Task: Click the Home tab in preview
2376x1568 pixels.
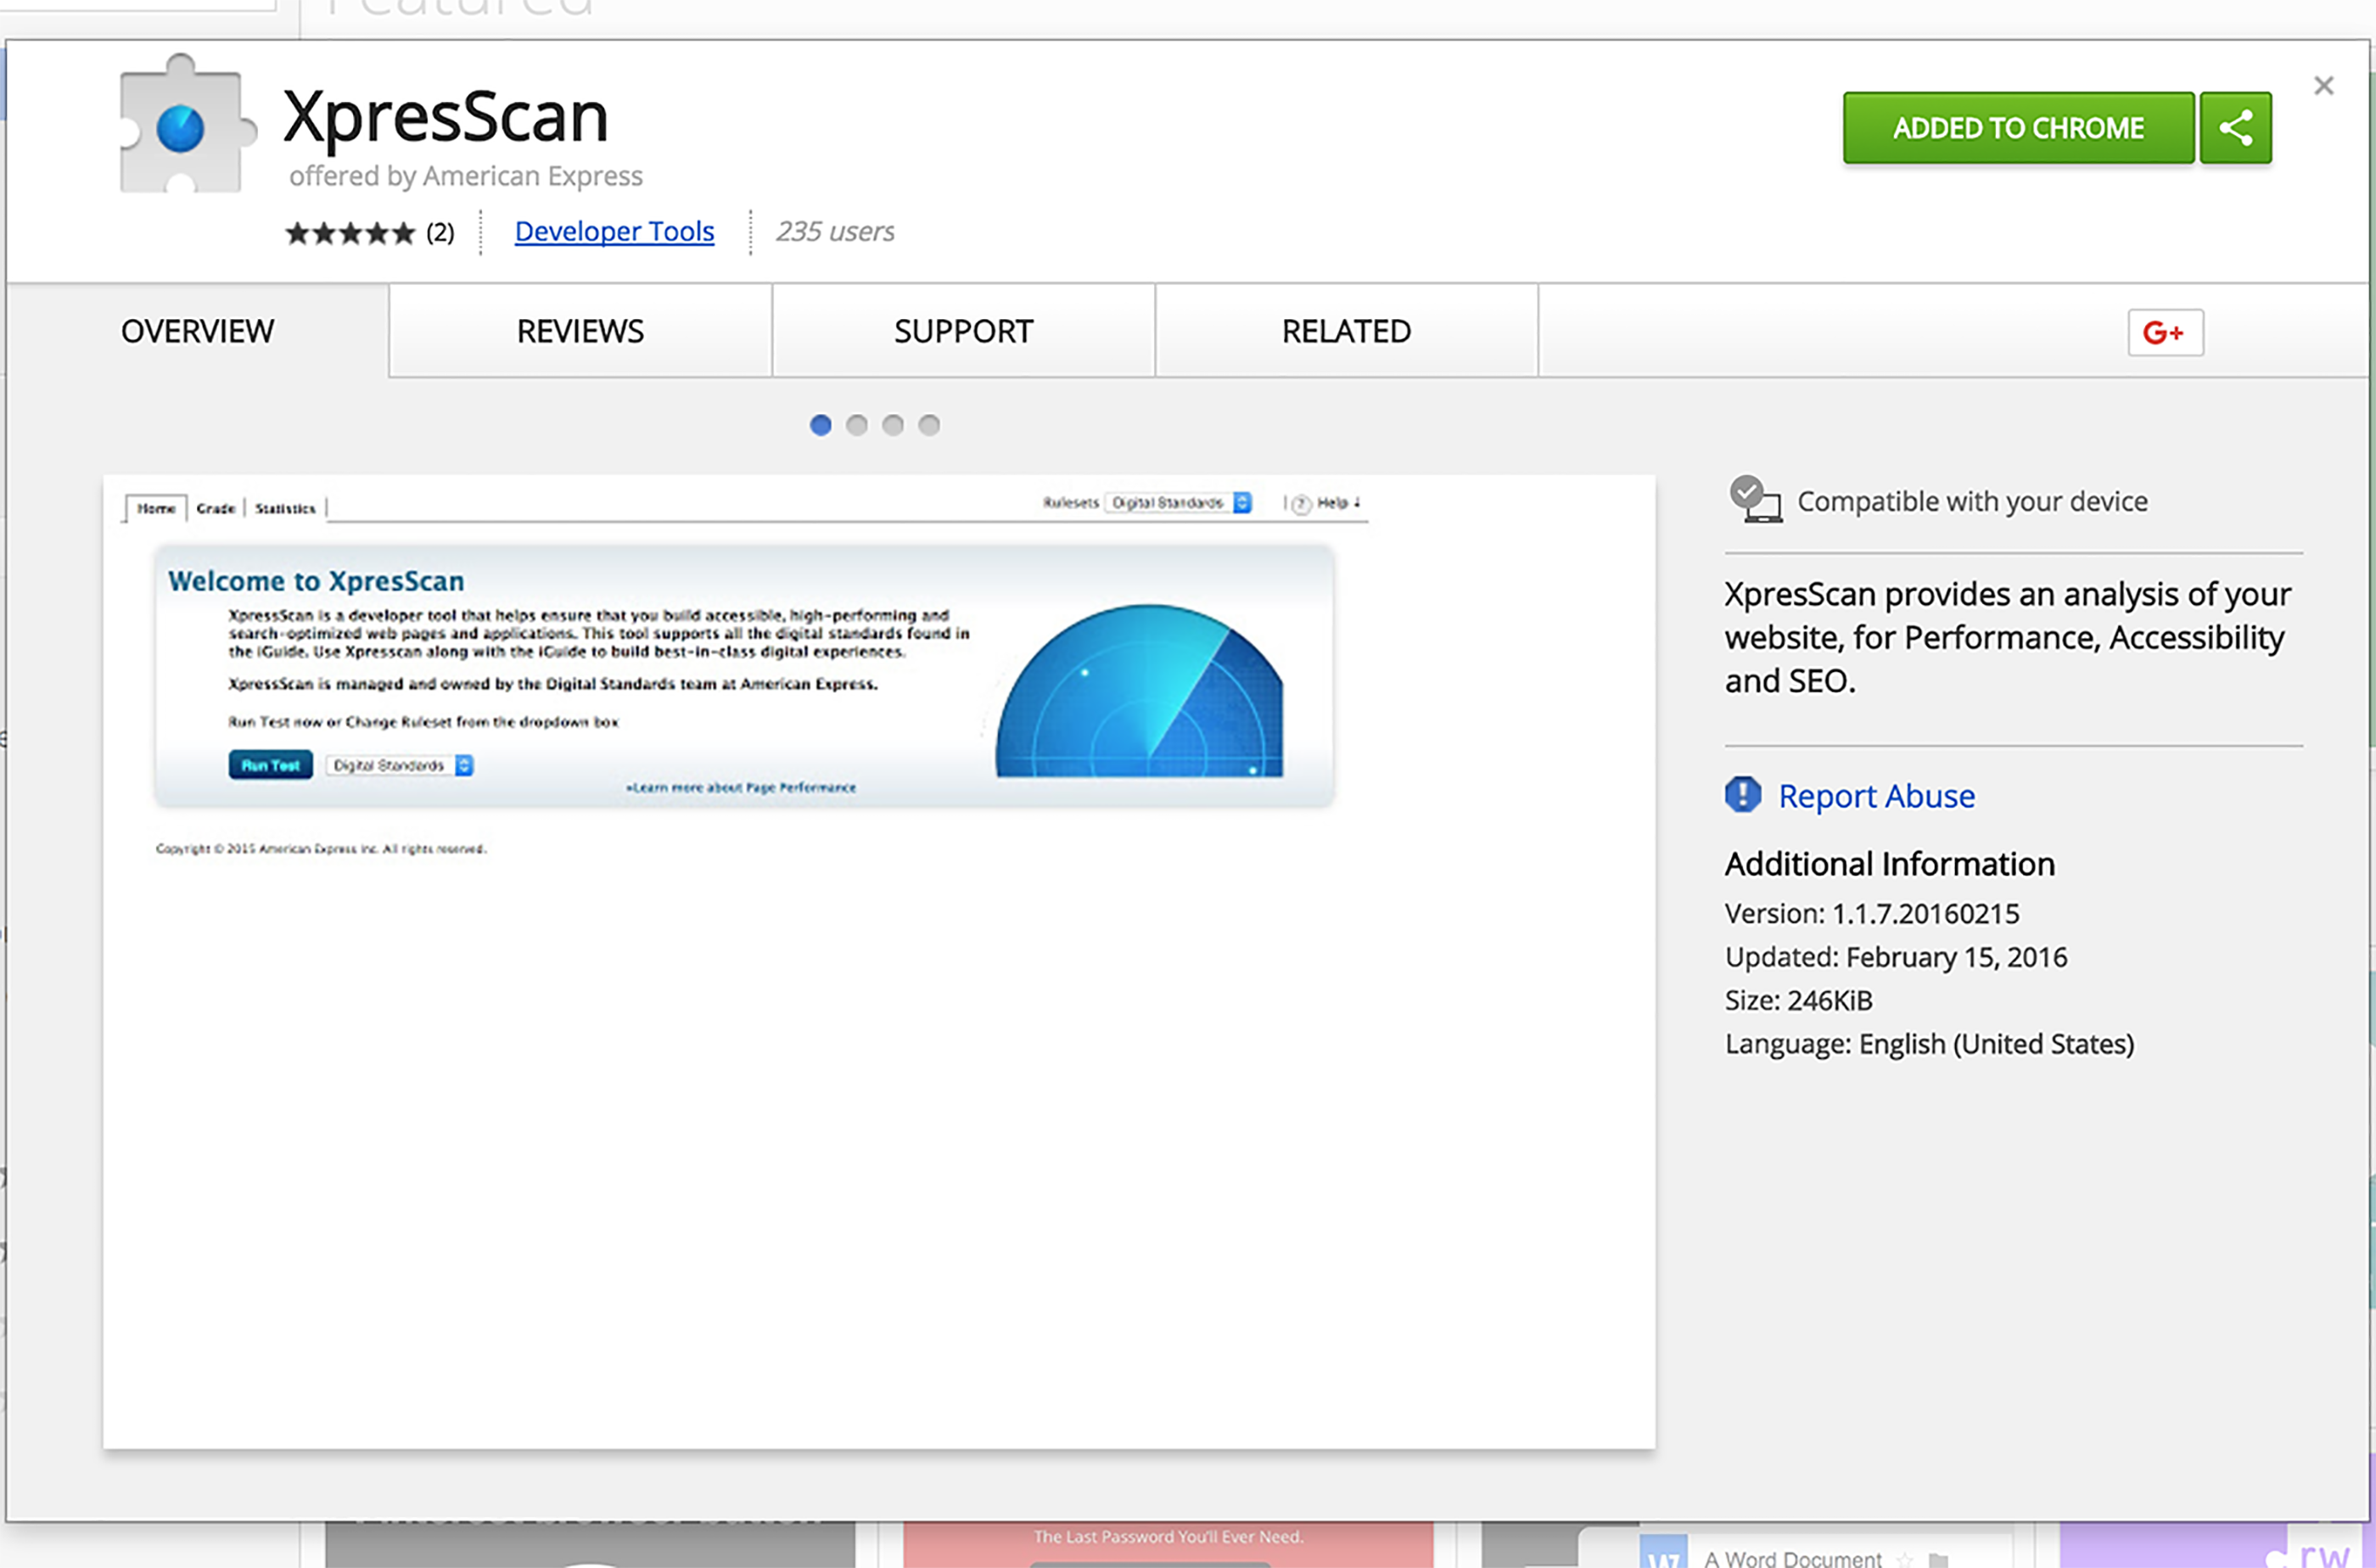Action: click(156, 508)
